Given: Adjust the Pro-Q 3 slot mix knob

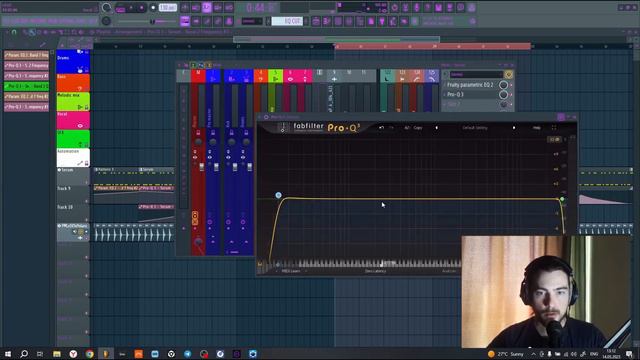Looking at the screenshot, I should (504, 94).
